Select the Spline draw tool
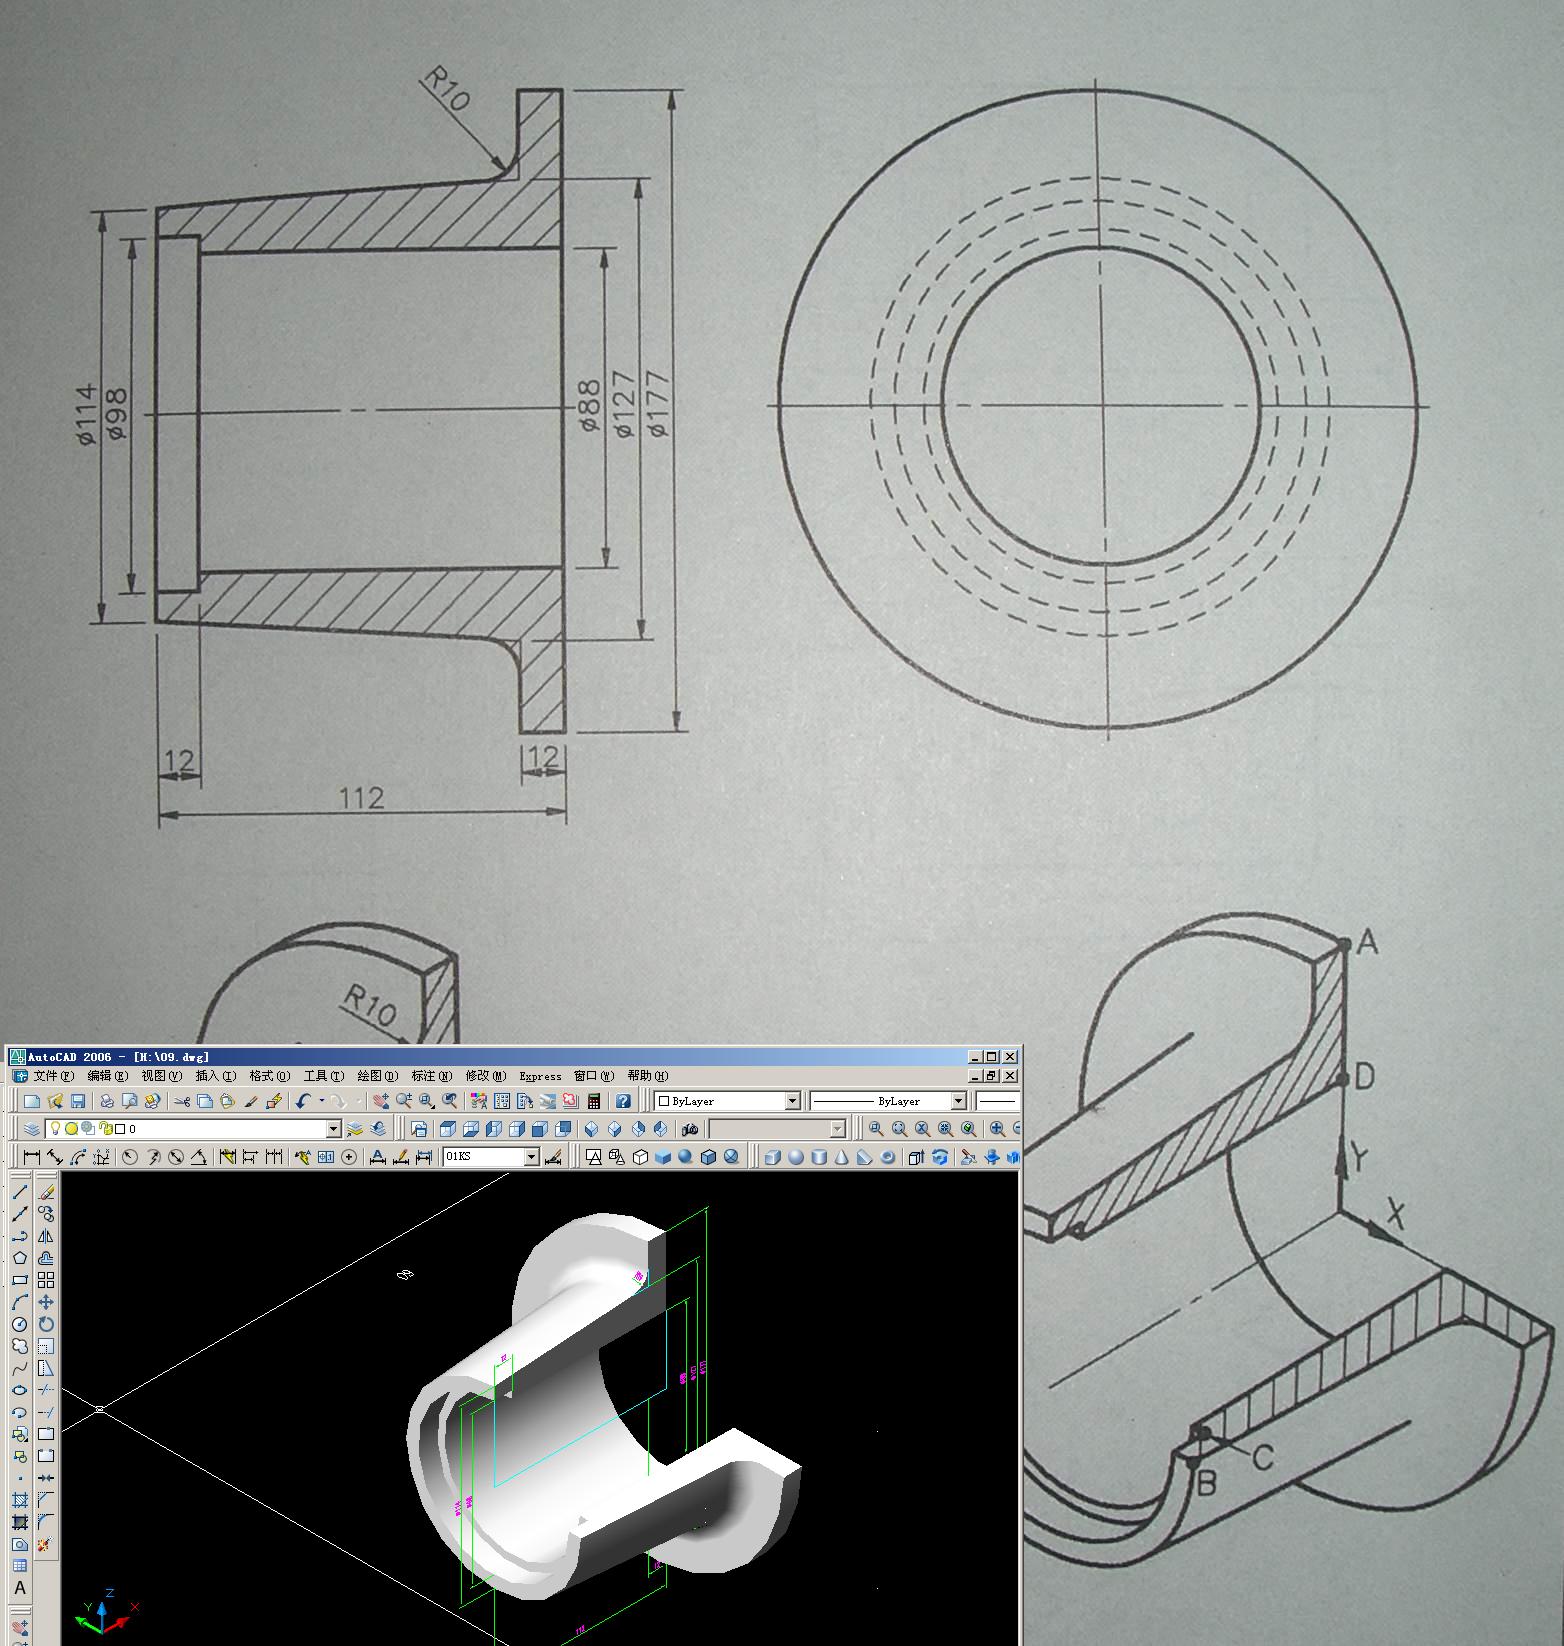The width and height of the screenshot is (1564, 1646). coord(20,1368)
